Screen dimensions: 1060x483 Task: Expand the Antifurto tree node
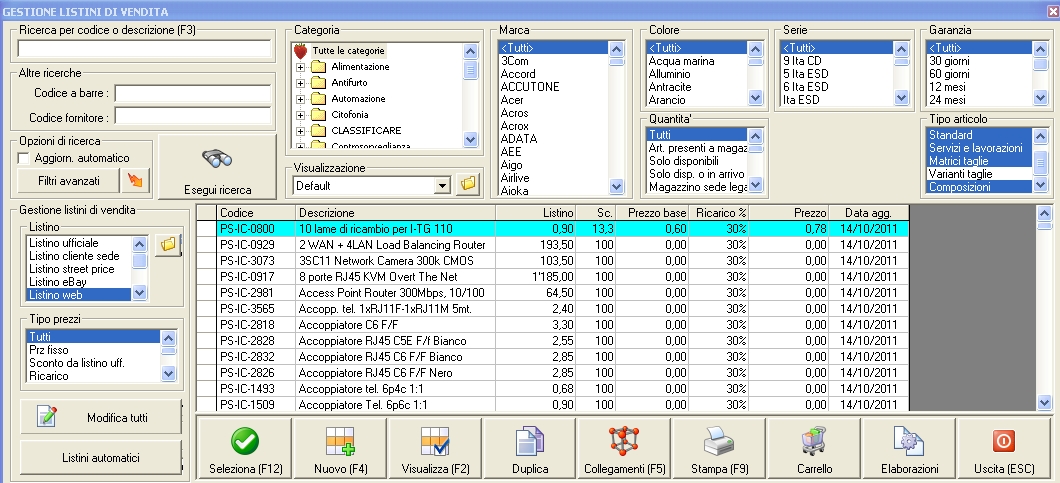(300, 83)
